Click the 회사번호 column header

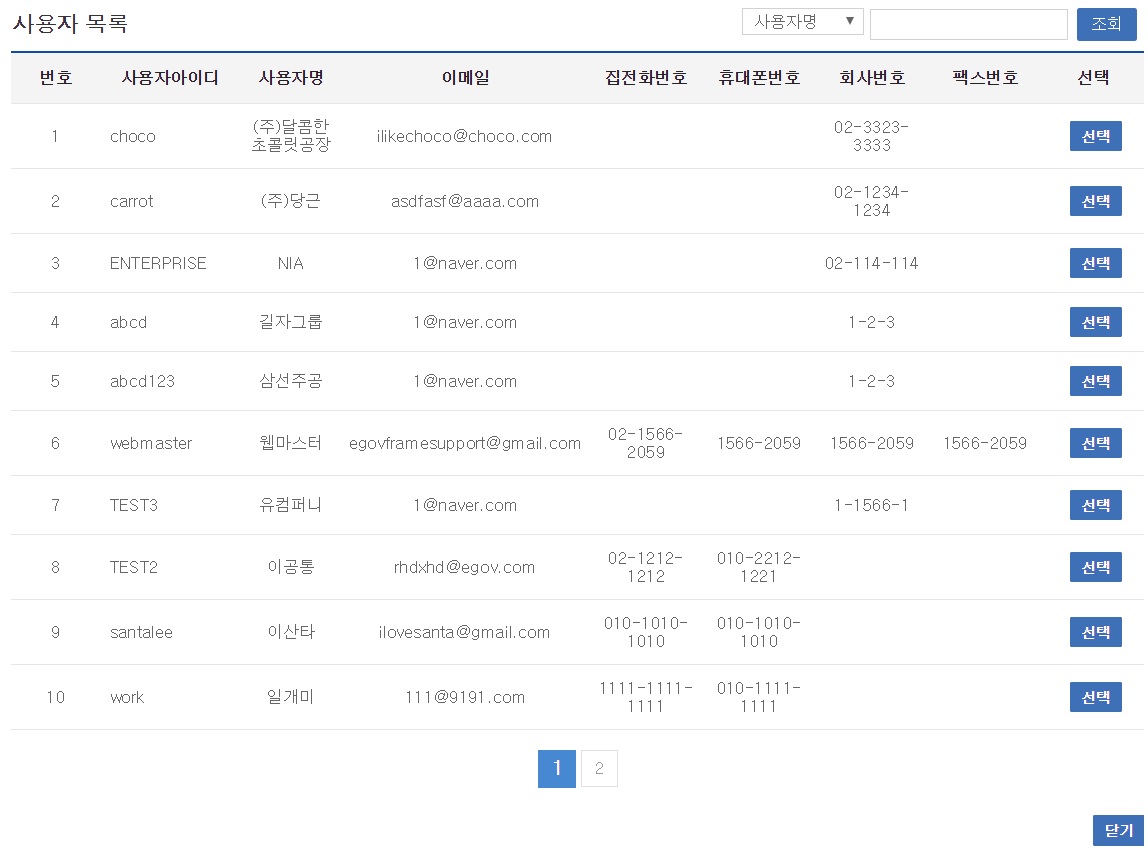872,78
